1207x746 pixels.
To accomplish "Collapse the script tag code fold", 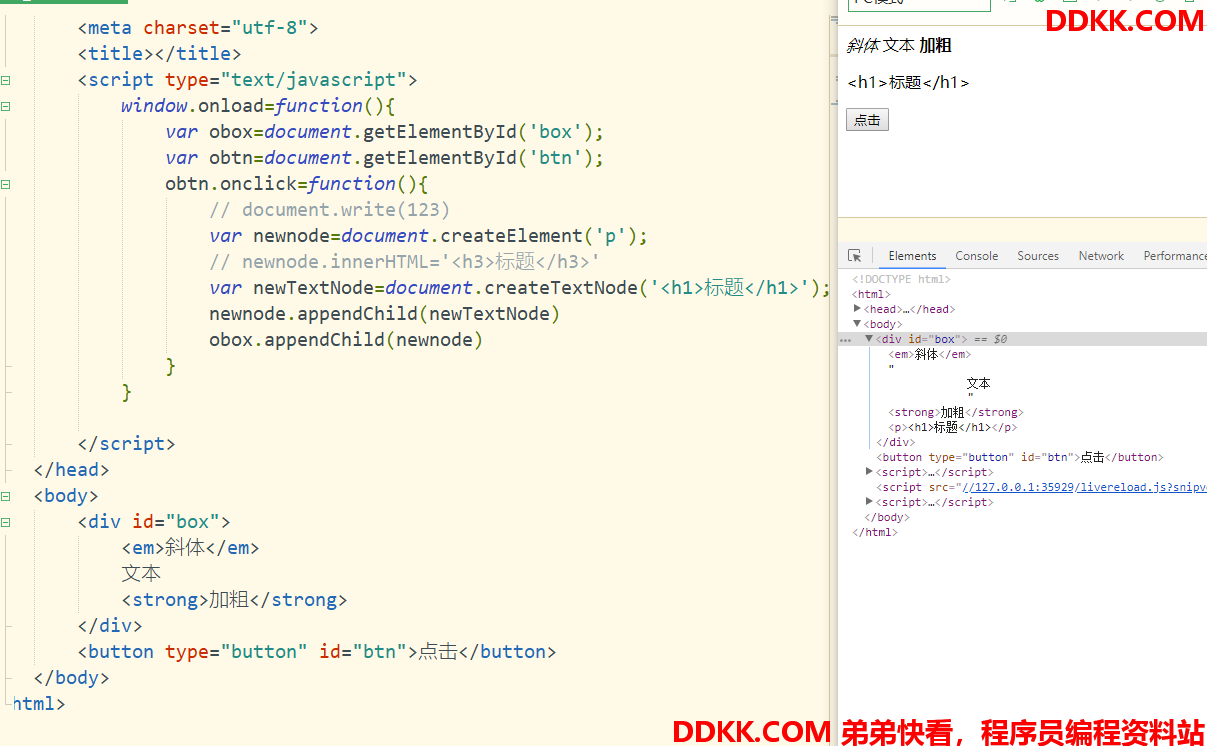I will point(6,80).
